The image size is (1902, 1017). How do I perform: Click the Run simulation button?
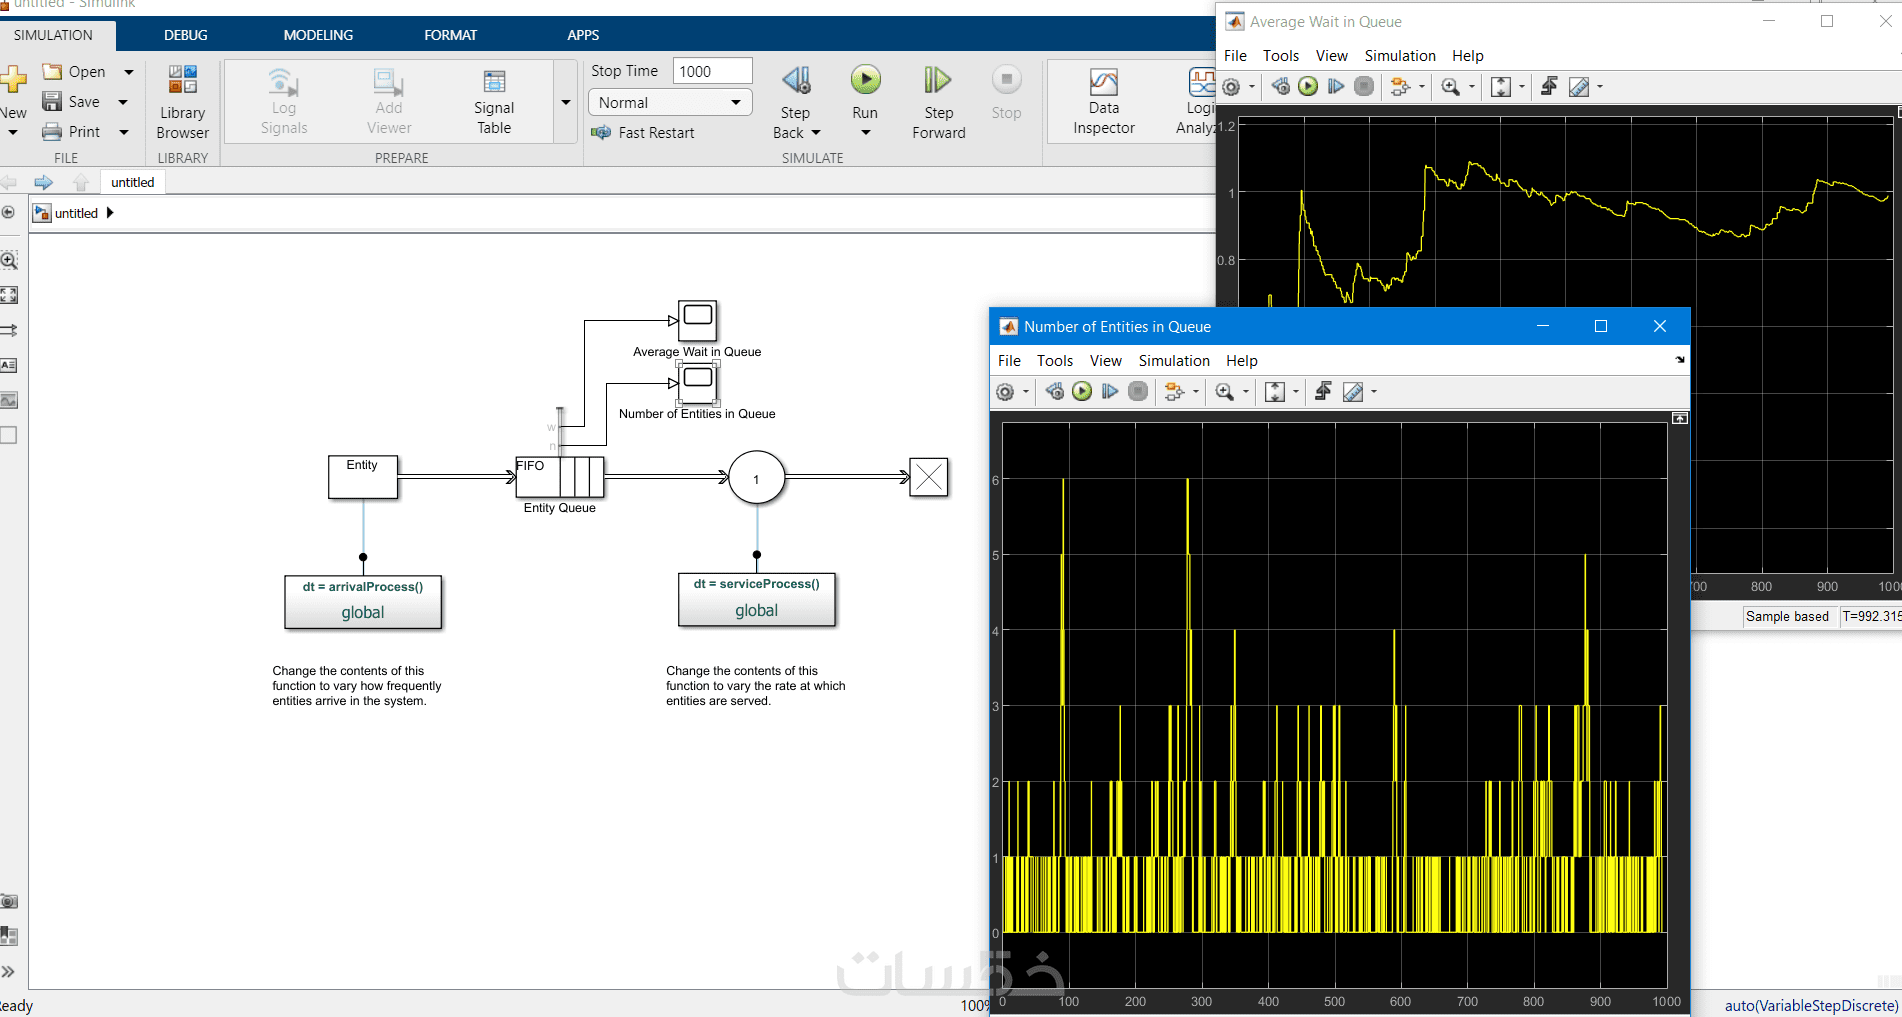click(x=865, y=81)
